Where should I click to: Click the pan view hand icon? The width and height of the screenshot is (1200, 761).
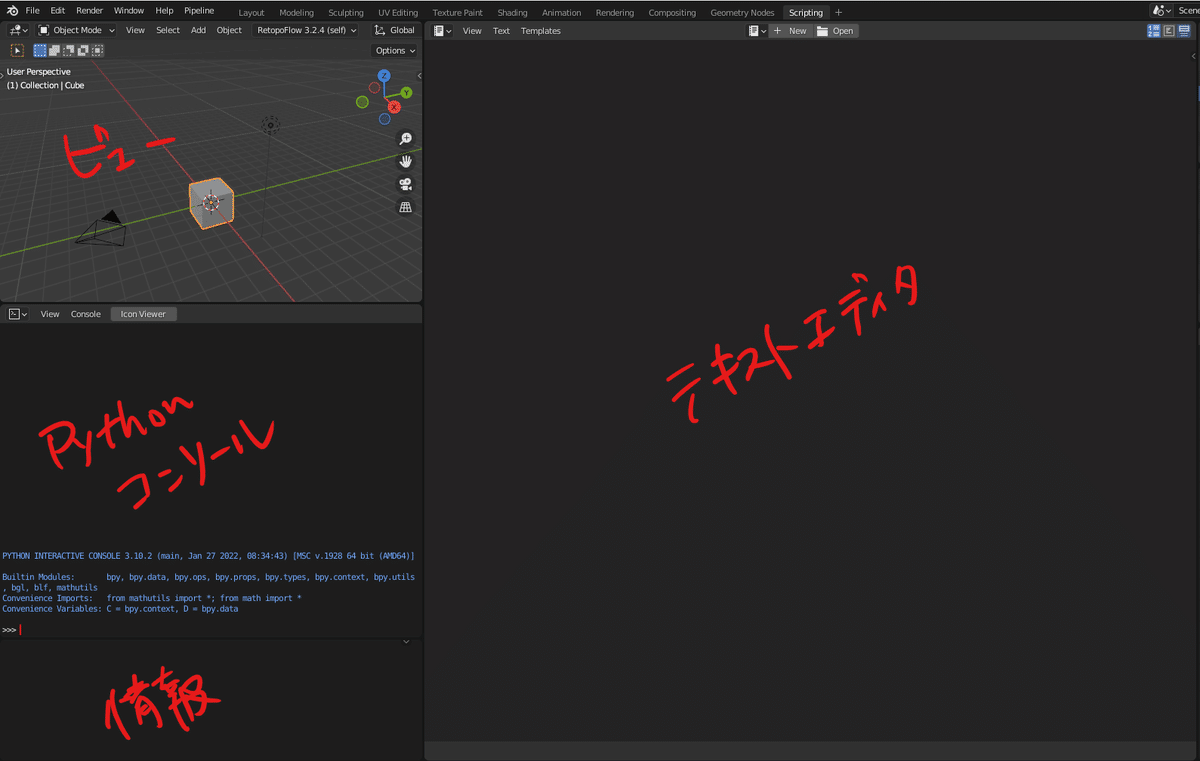tap(406, 161)
